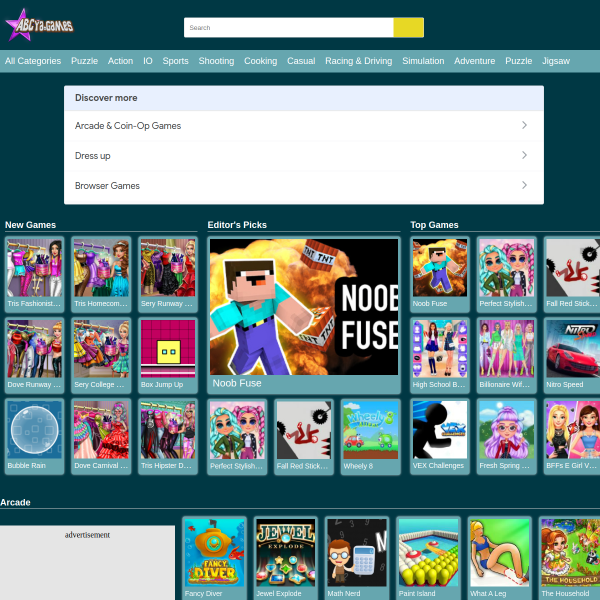This screenshot has height=600, width=600.
Task: Open the VEX Challenges game tile
Action: tap(440, 436)
